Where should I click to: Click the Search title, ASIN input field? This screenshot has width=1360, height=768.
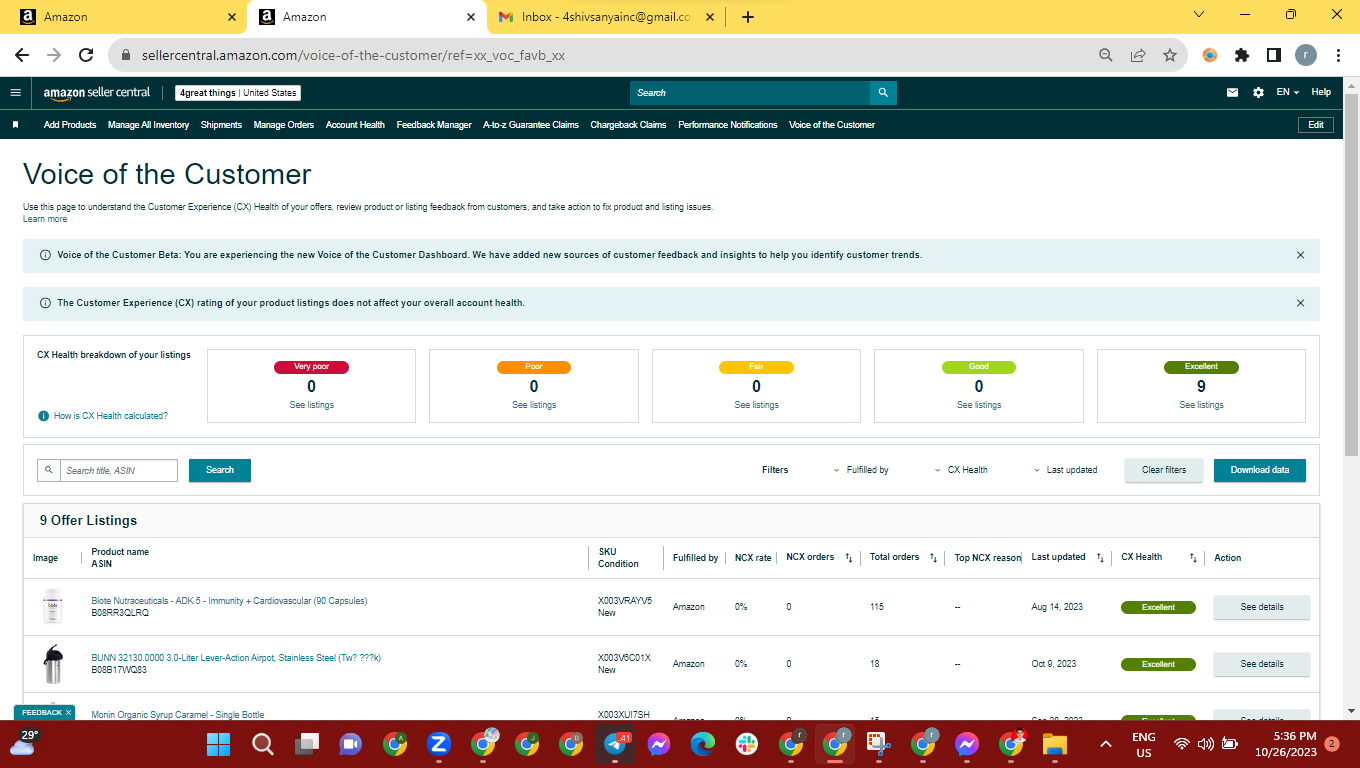coord(118,470)
